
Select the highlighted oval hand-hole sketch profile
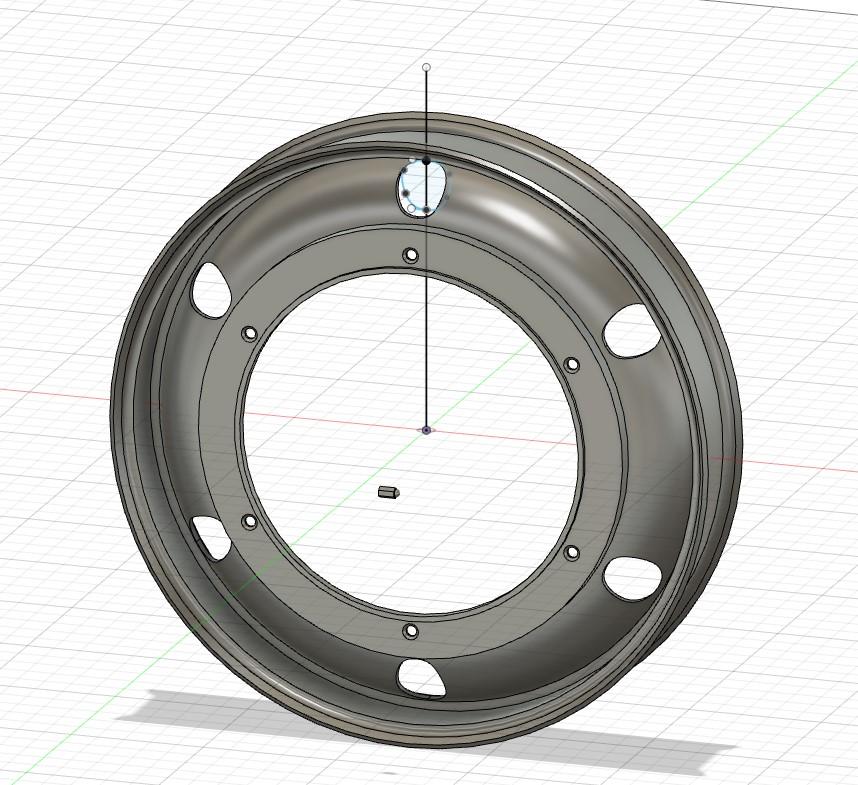(x=422, y=188)
